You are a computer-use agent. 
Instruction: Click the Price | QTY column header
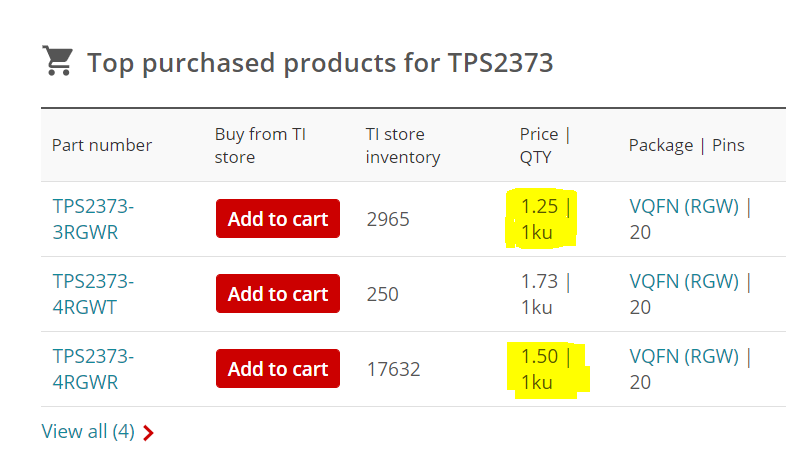coord(544,145)
